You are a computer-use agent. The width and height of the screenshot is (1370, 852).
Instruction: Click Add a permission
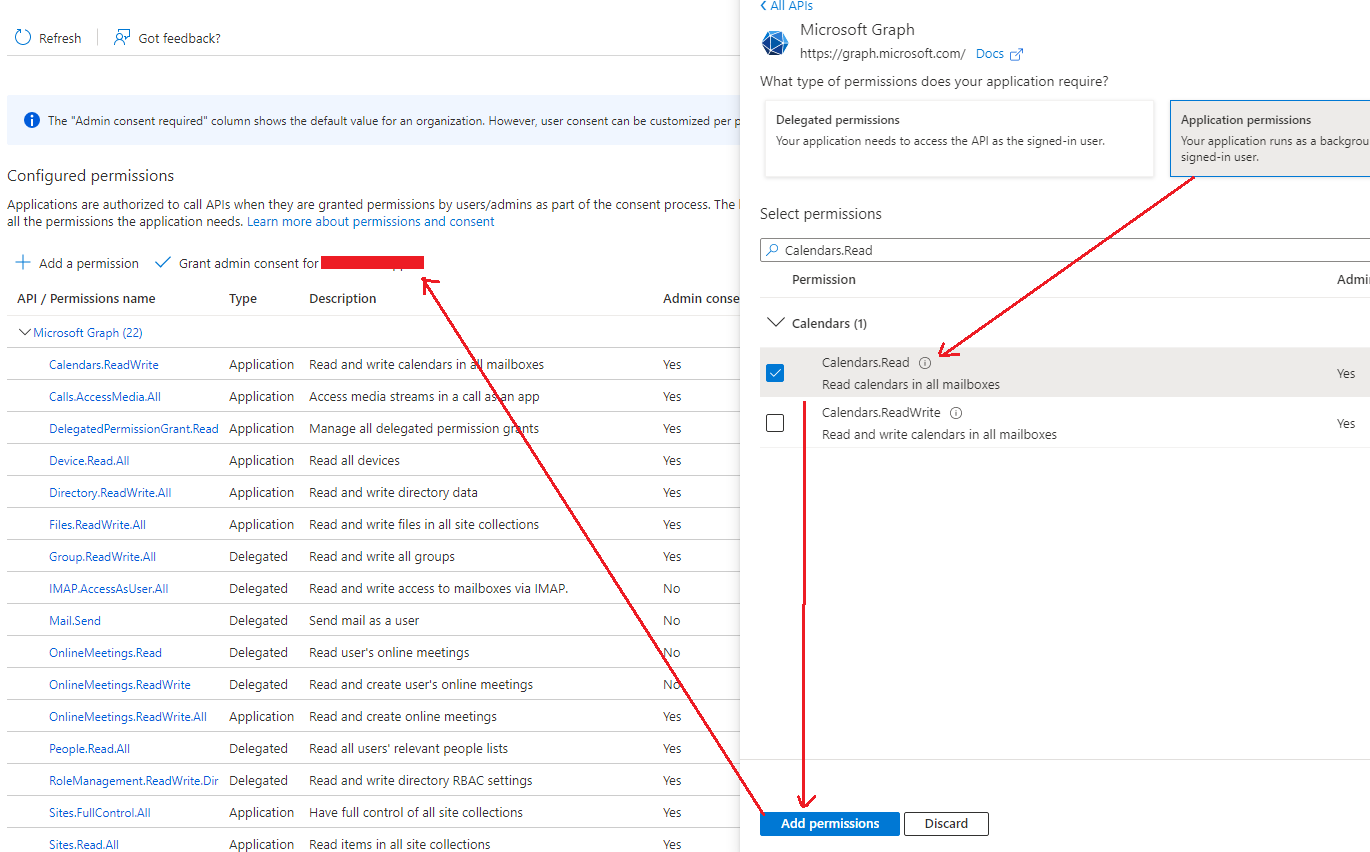coord(77,263)
